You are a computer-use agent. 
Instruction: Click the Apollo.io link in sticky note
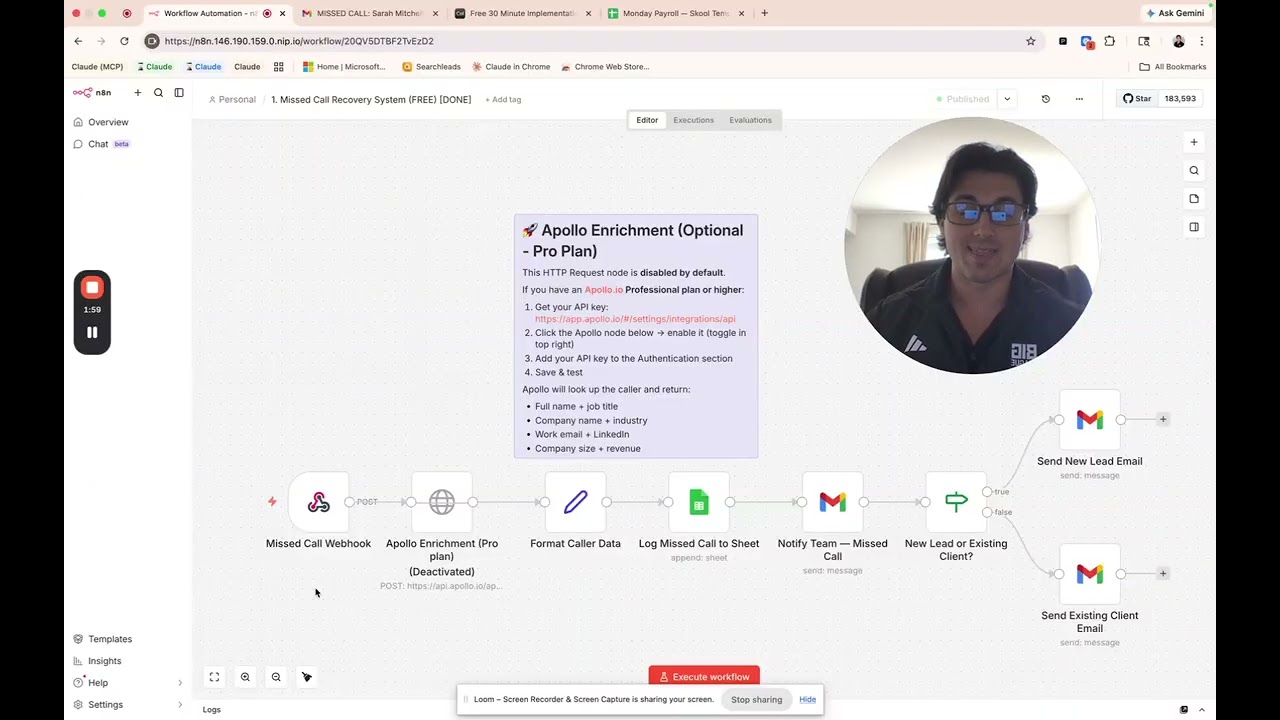pyautogui.click(x=603, y=290)
